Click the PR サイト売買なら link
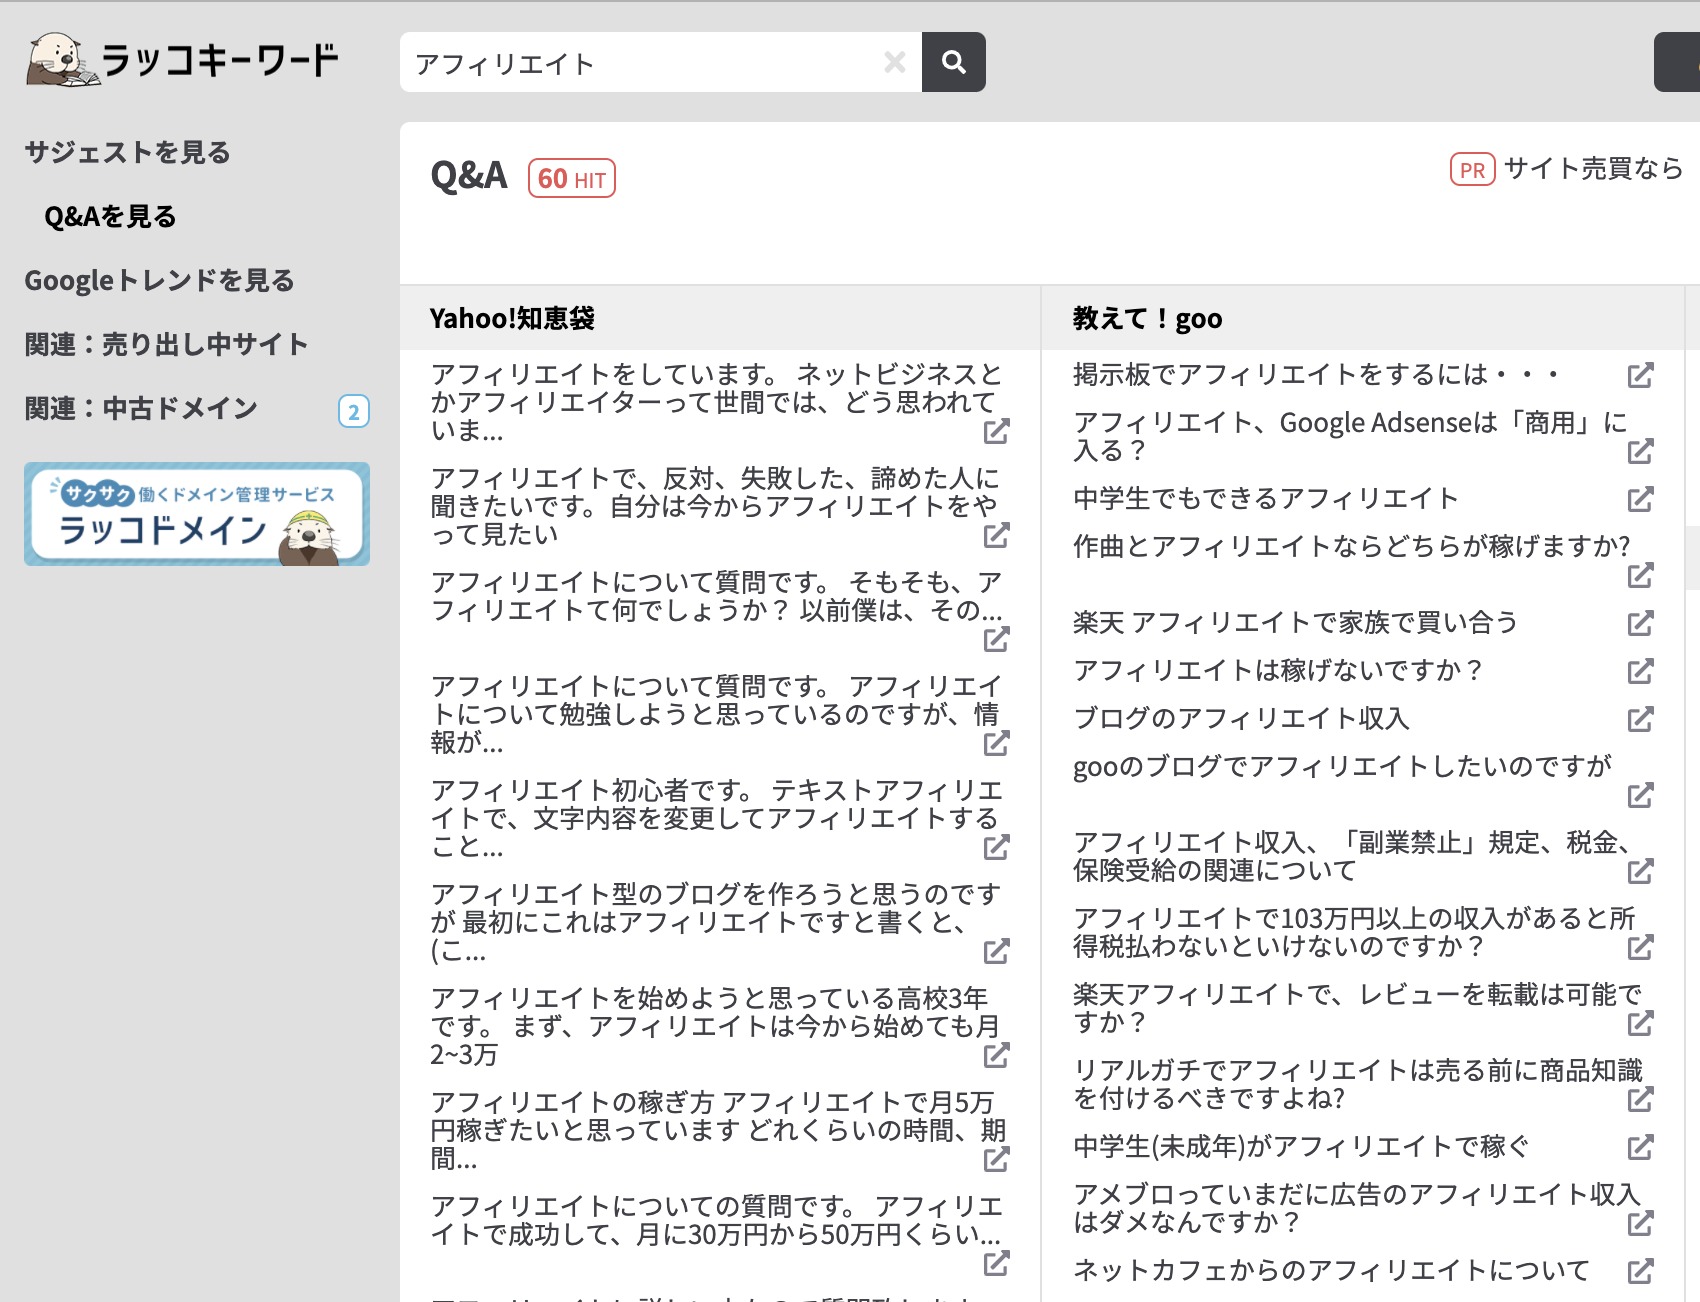 click(1567, 169)
